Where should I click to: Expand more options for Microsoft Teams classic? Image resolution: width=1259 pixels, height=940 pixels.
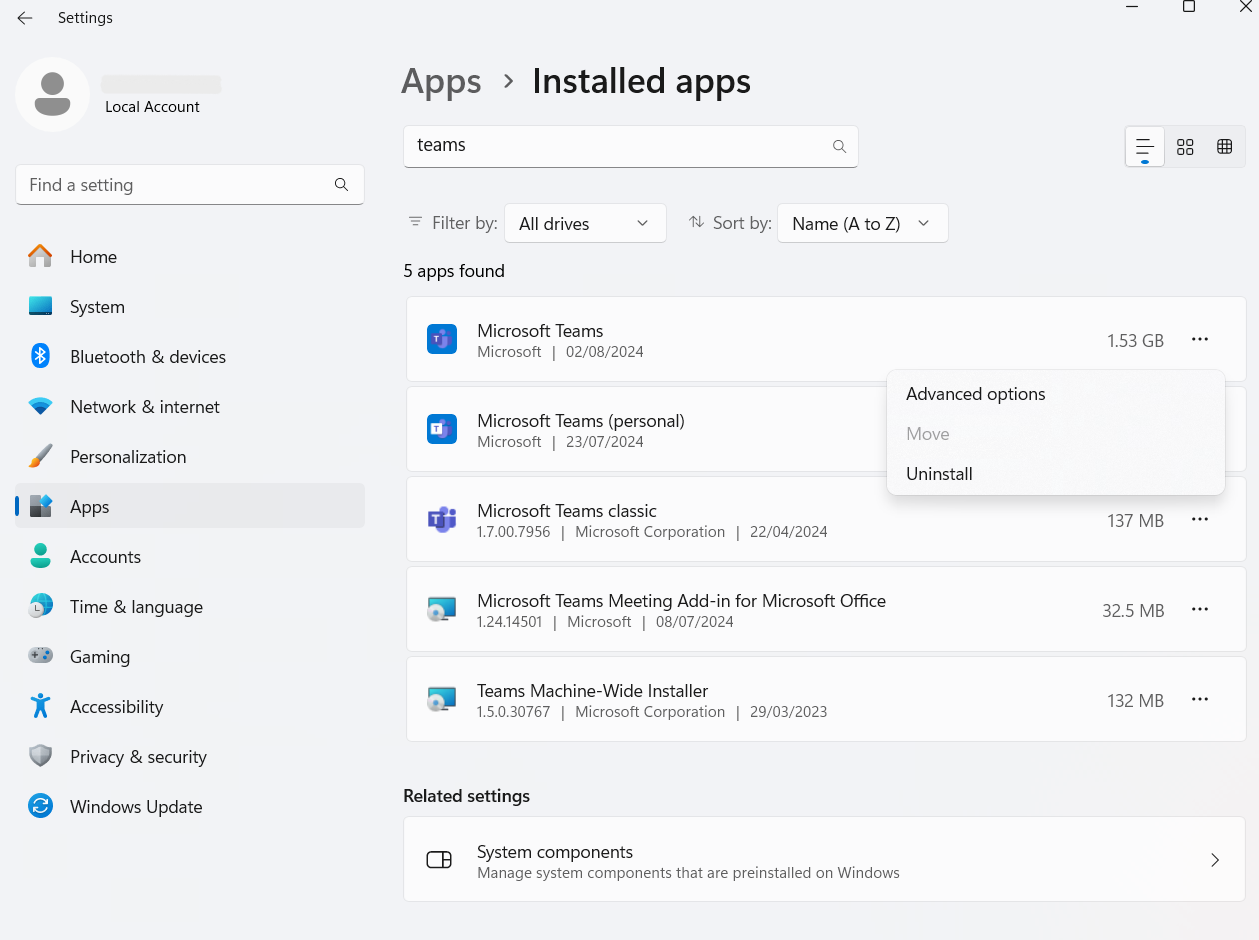(1199, 519)
